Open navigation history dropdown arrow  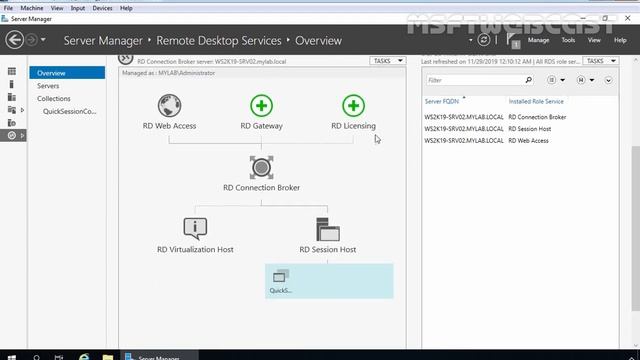click(43, 40)
